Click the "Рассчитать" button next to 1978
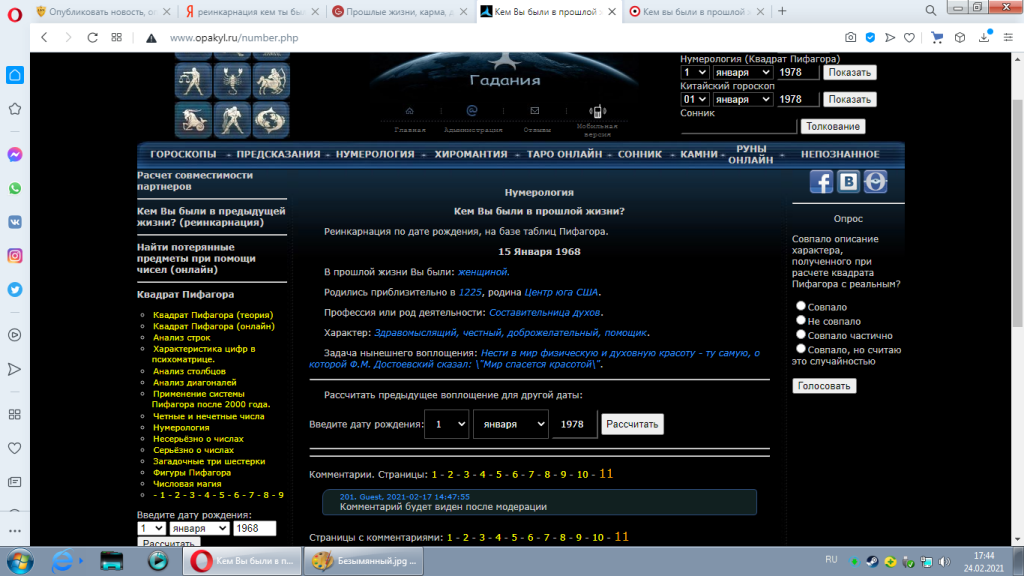This screenshot has width=1024, height=576. click(631, 424)
